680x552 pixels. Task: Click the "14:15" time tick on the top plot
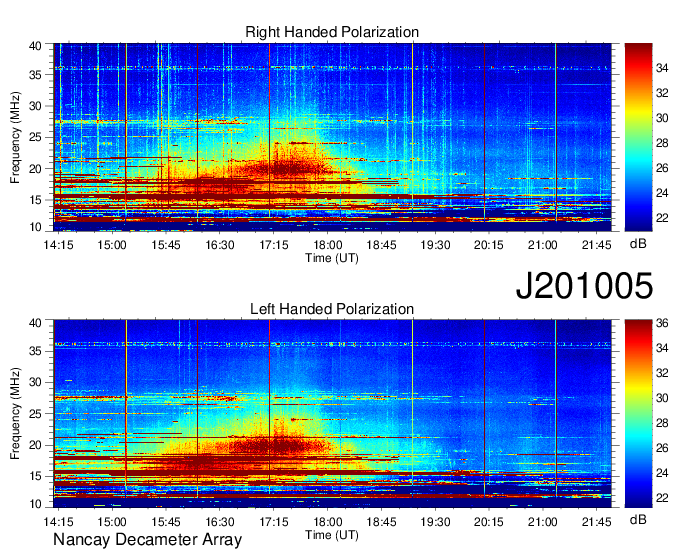click(59, 245)
